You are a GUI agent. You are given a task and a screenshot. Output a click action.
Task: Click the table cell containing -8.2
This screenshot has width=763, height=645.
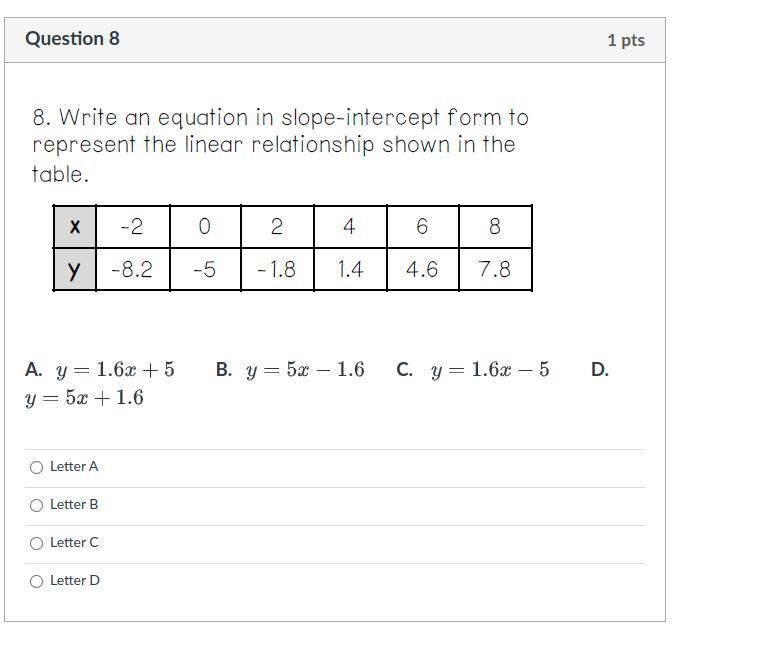tap(132, 270)
